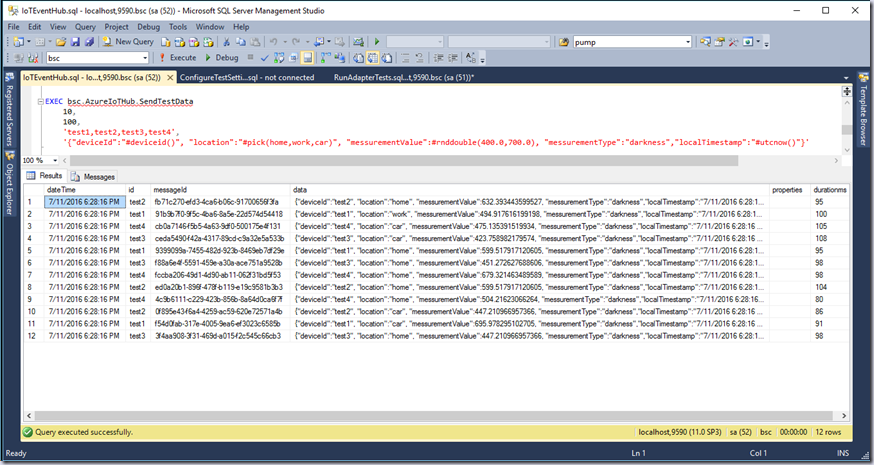This screenshot has width=874, height=465.
Task: Select Results to Text icon
Action: (x=358, y=57)
